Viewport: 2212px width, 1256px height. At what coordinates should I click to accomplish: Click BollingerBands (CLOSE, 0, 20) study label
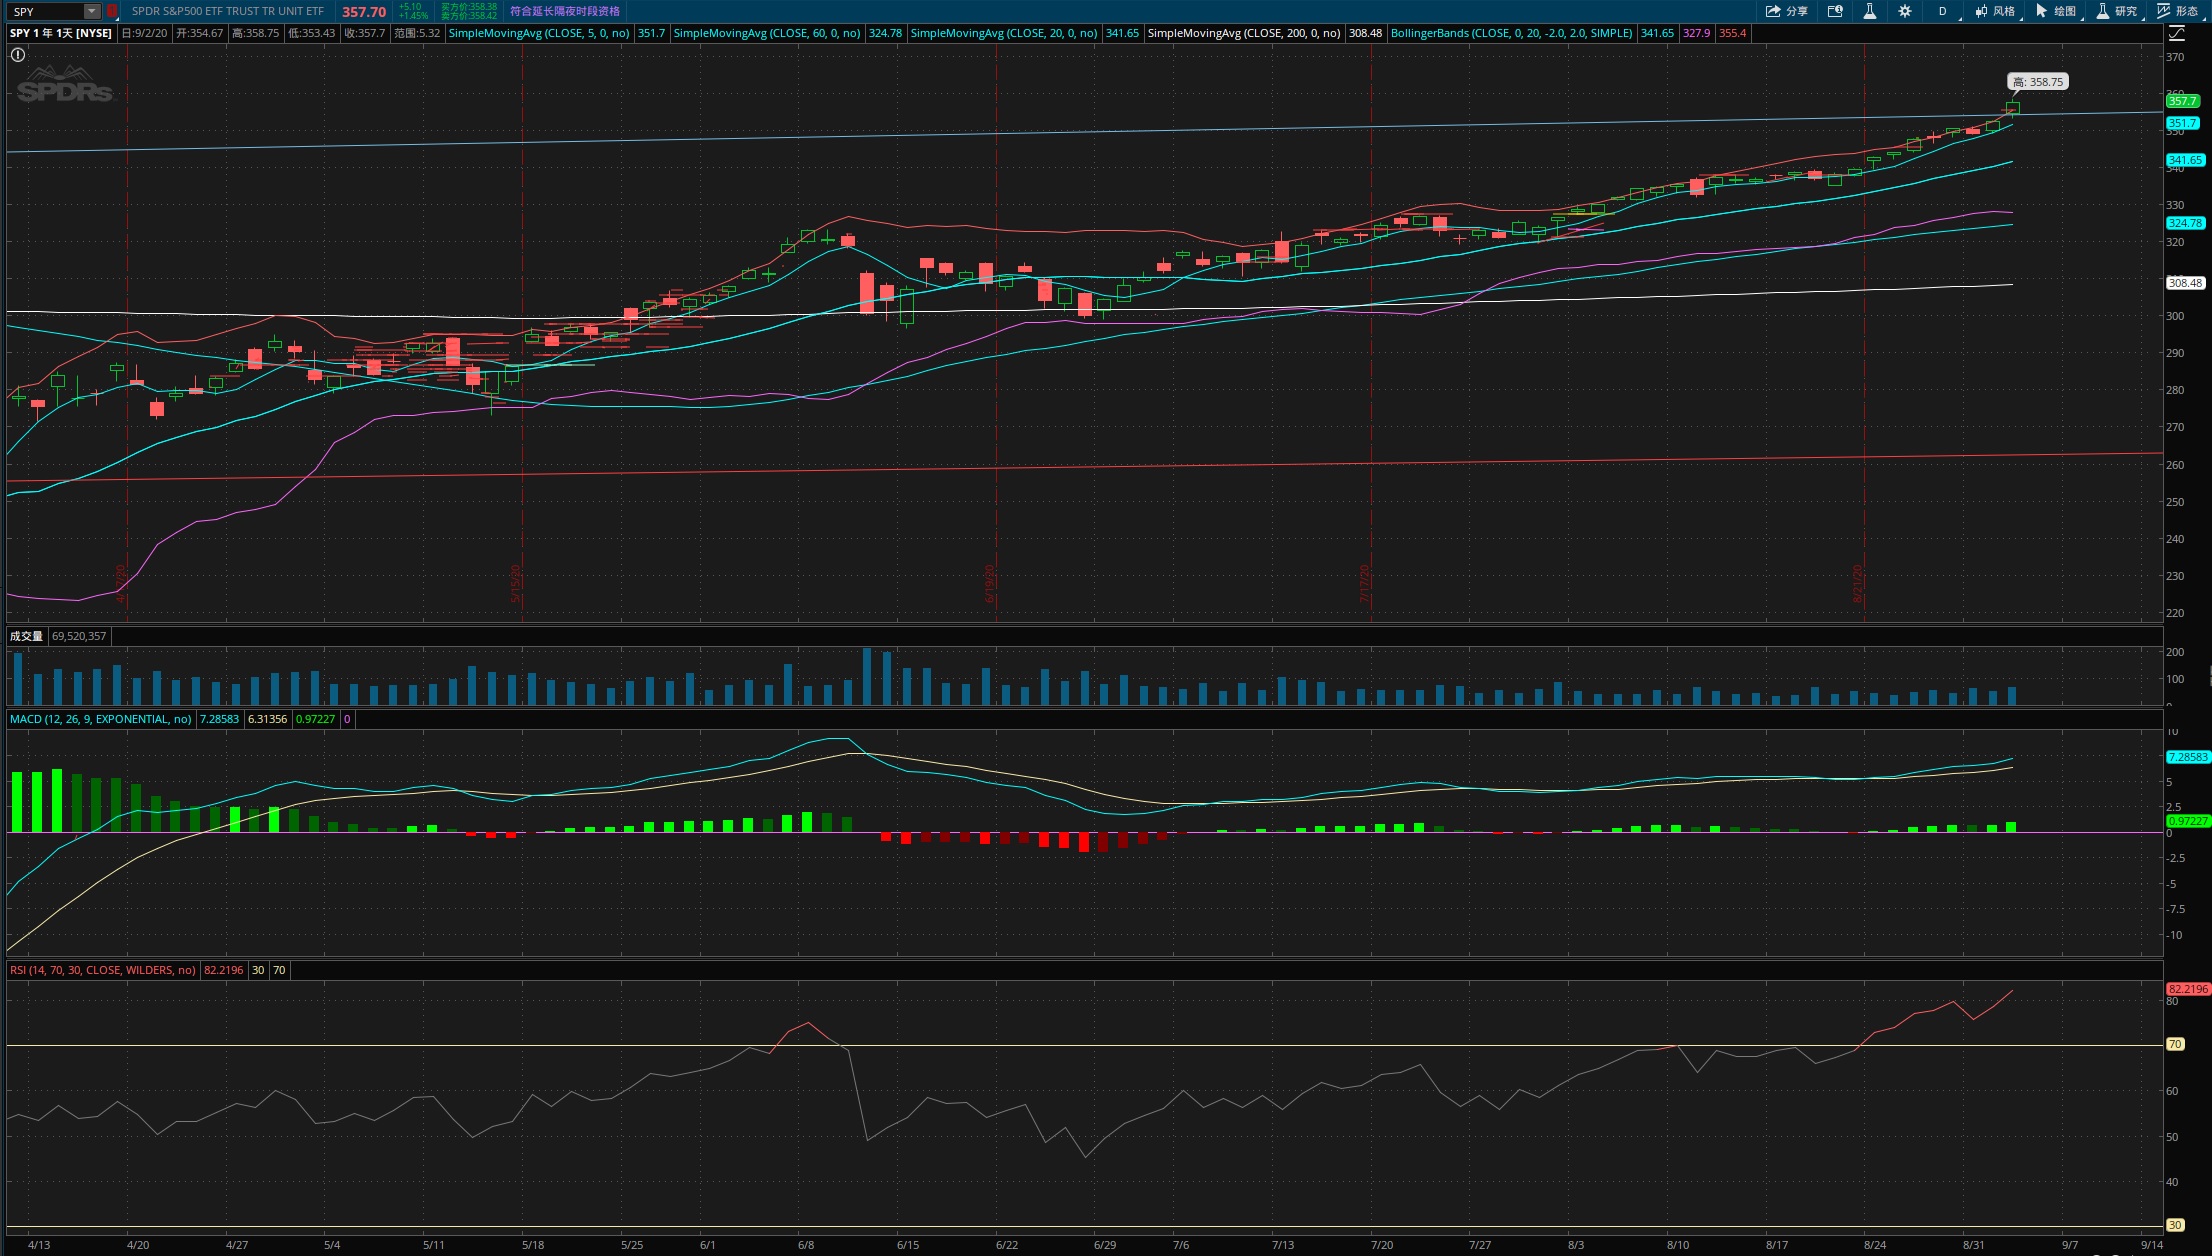[1511, 33]
